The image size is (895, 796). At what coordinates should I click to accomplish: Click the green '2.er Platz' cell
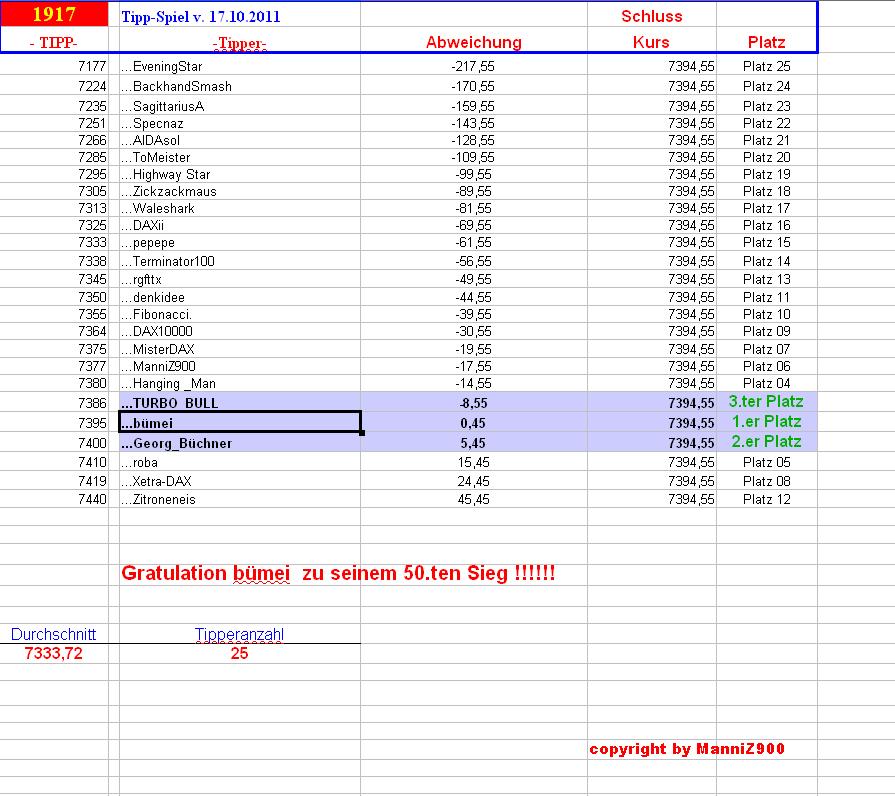coord(767,442)
